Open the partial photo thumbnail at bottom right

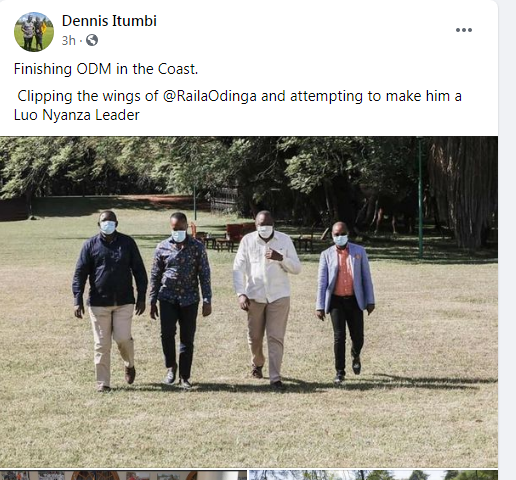[373, 475]
